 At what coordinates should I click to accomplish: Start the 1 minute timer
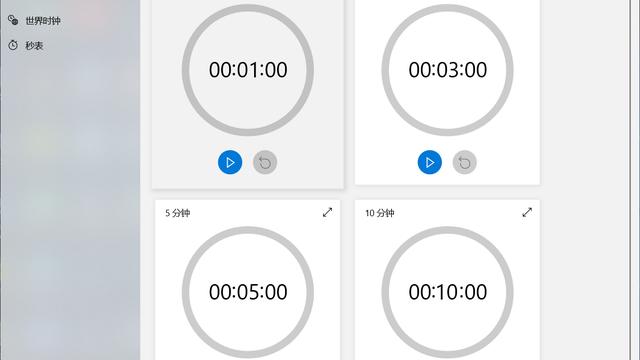point(230,162)
